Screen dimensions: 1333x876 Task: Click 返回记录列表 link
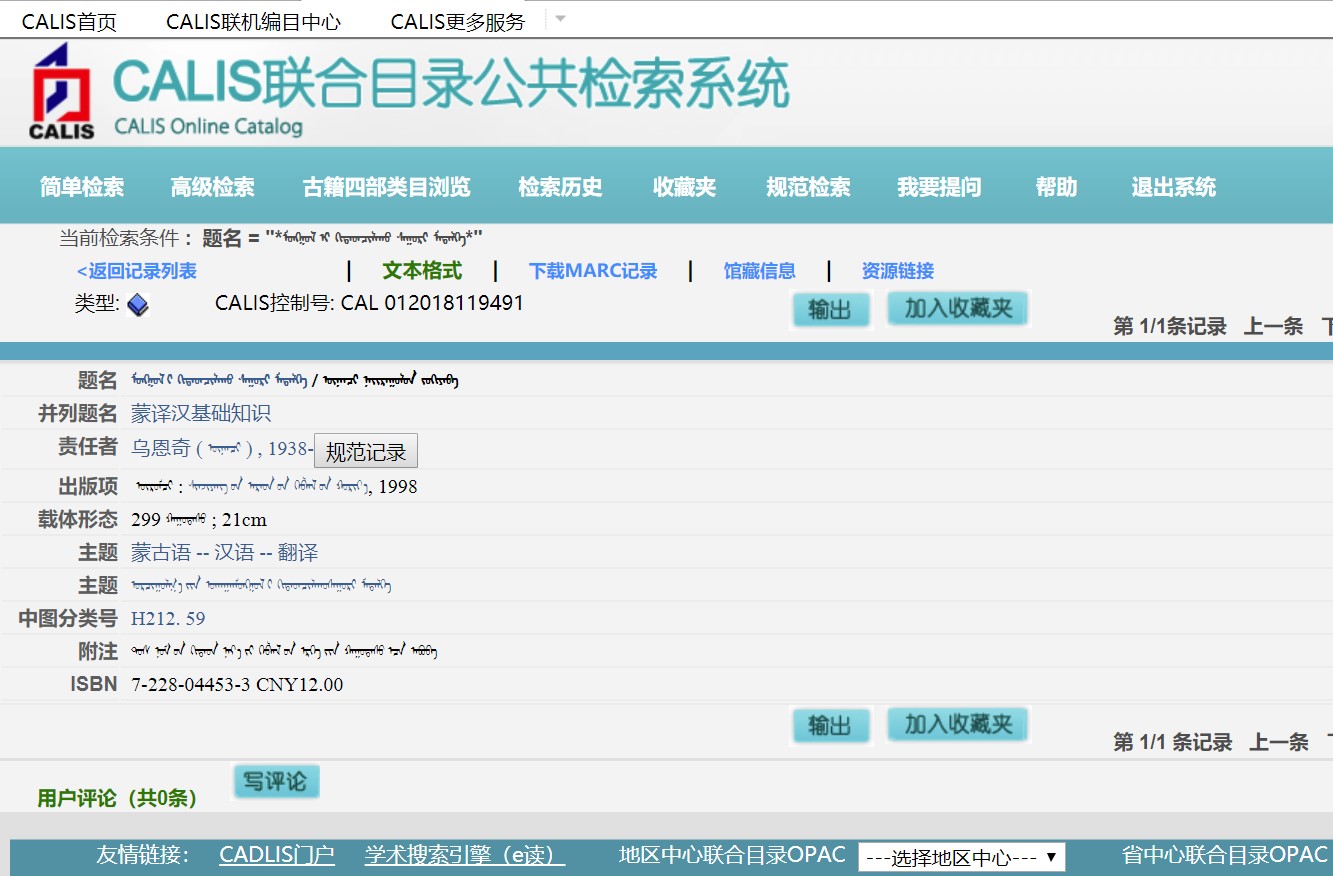(x=137, y=271)
